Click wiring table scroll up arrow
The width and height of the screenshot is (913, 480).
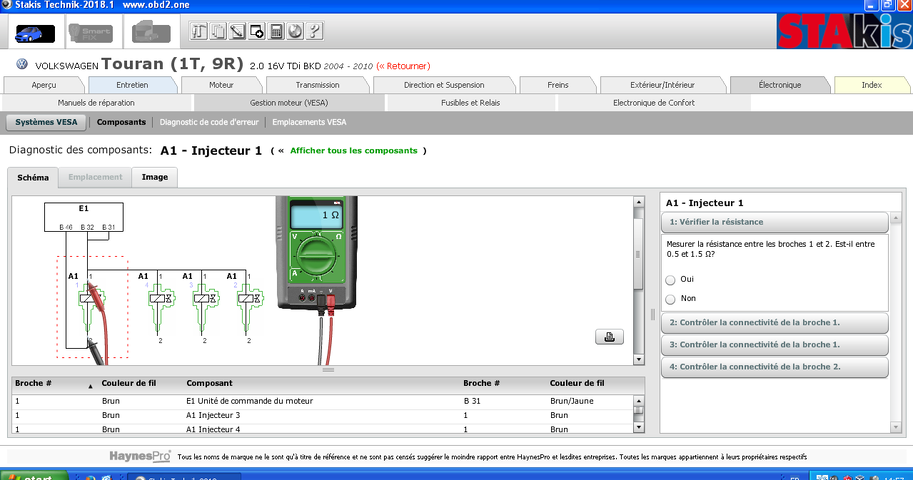coord(639,401)
